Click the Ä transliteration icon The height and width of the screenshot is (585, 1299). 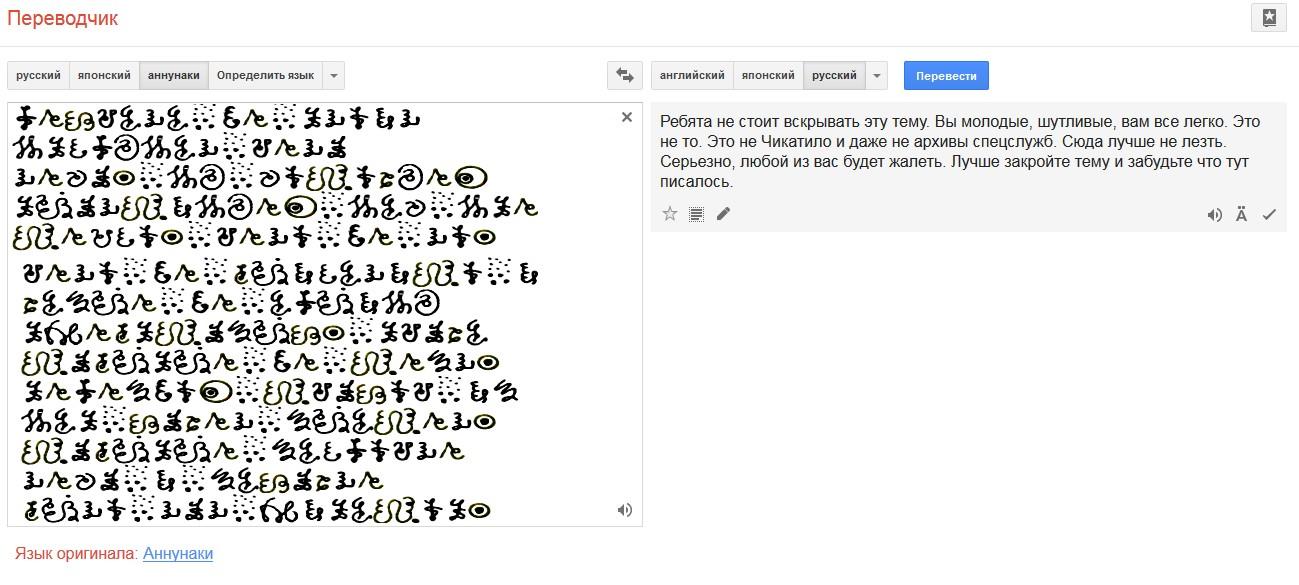click(1241, 214)
